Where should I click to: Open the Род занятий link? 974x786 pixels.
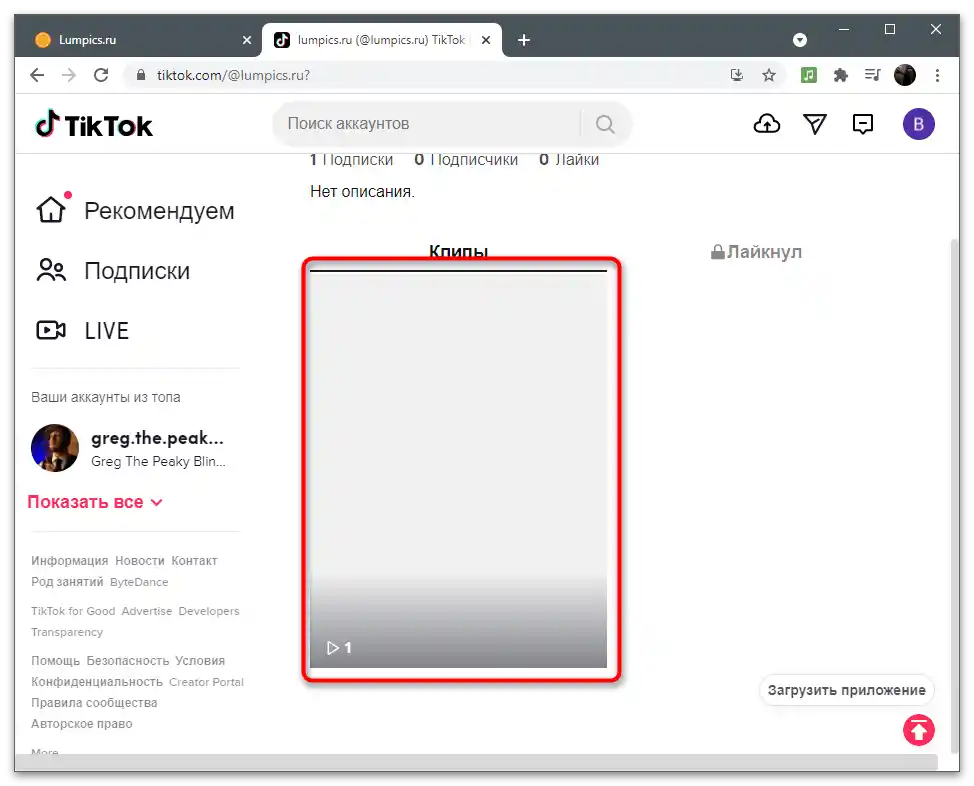(x=67, y=582)
